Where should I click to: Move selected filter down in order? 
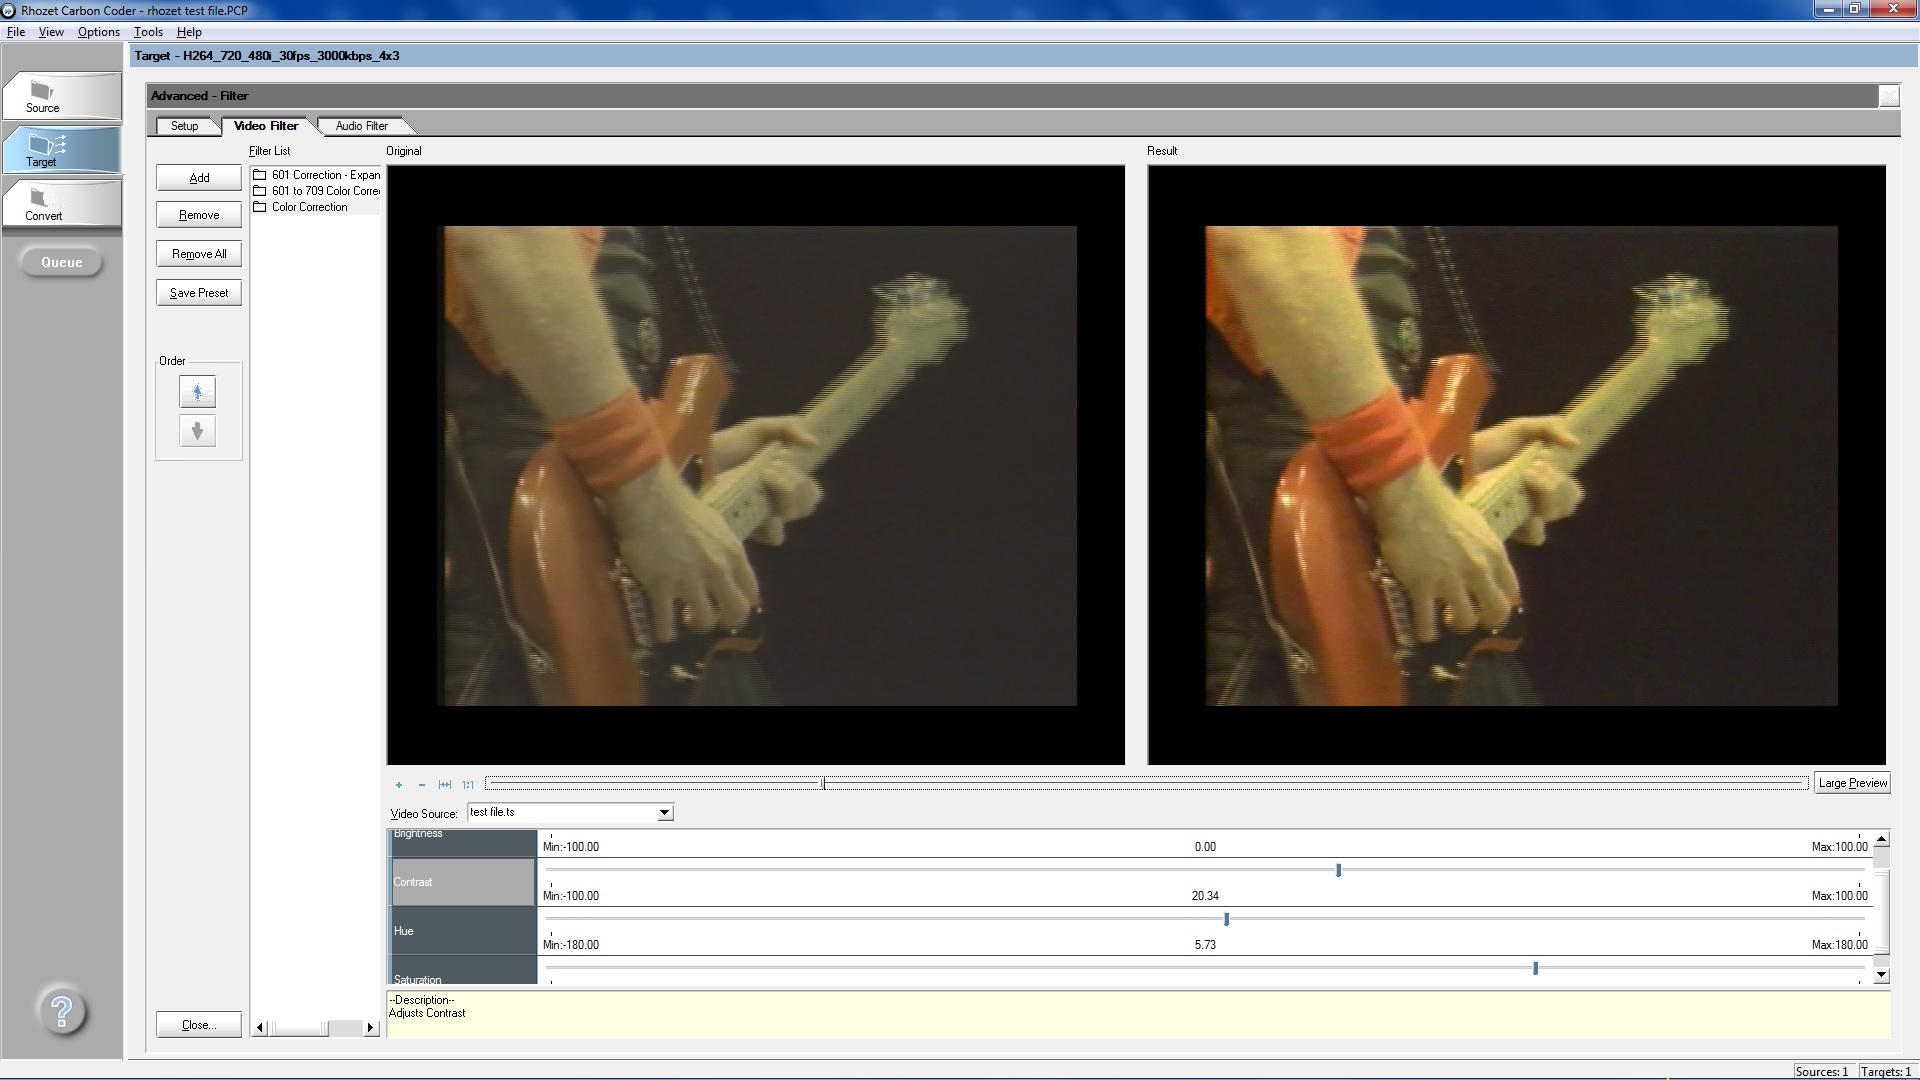[x=197, y=431]
